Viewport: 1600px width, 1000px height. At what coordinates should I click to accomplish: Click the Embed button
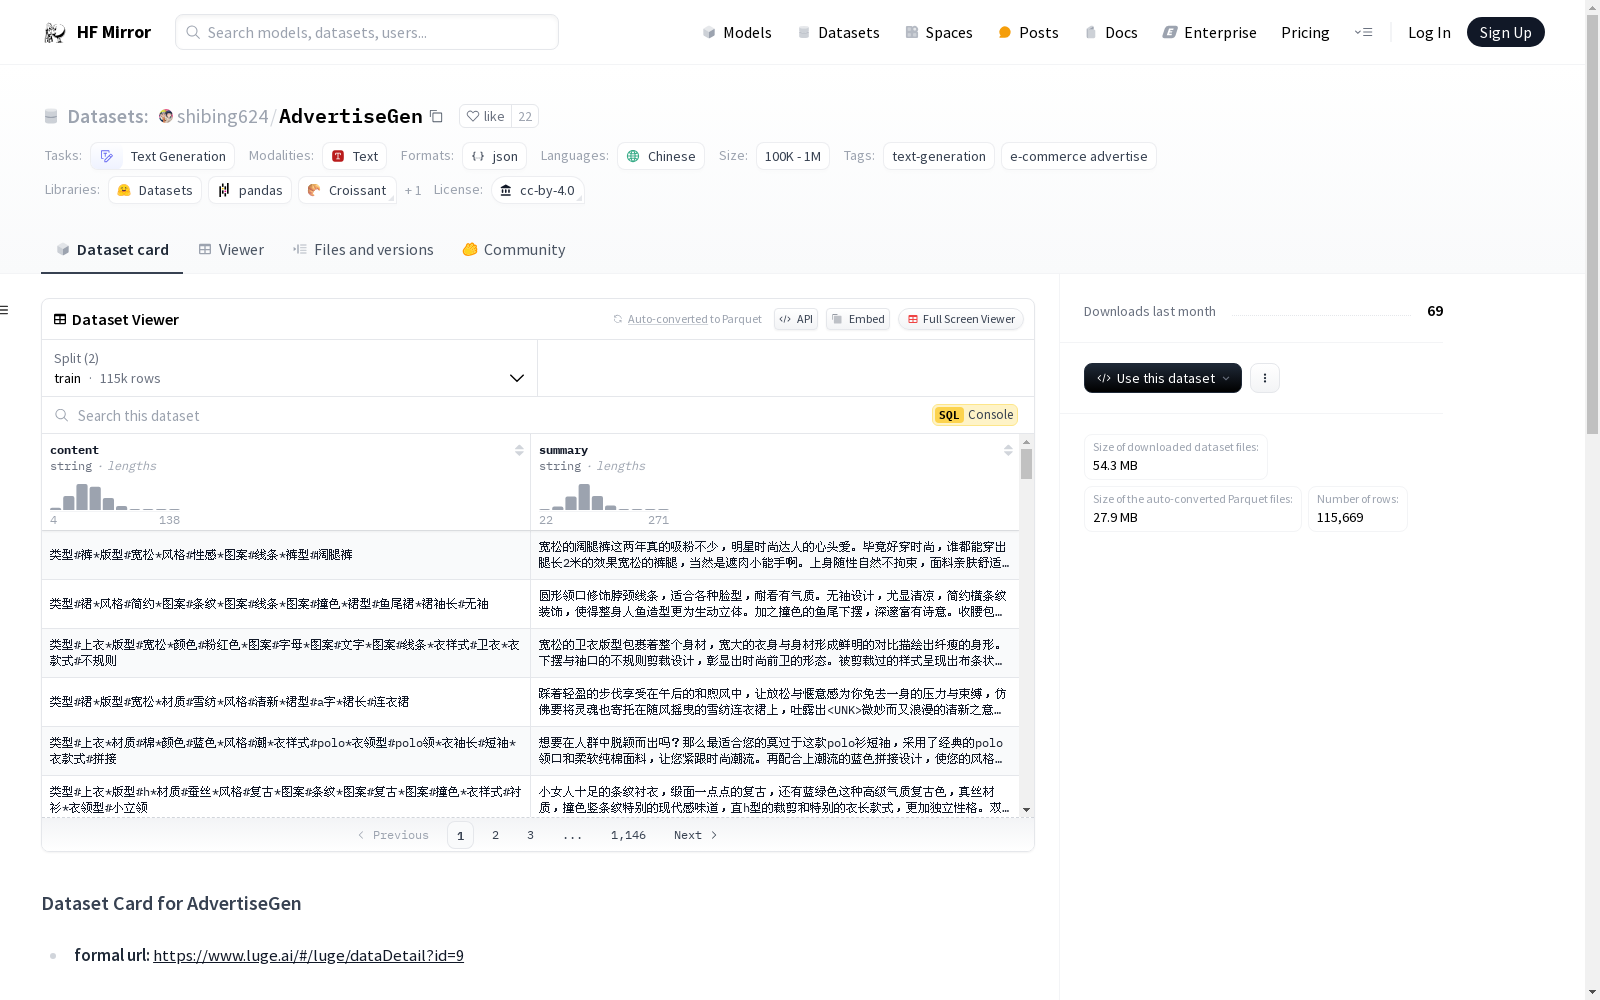point(858,319)
